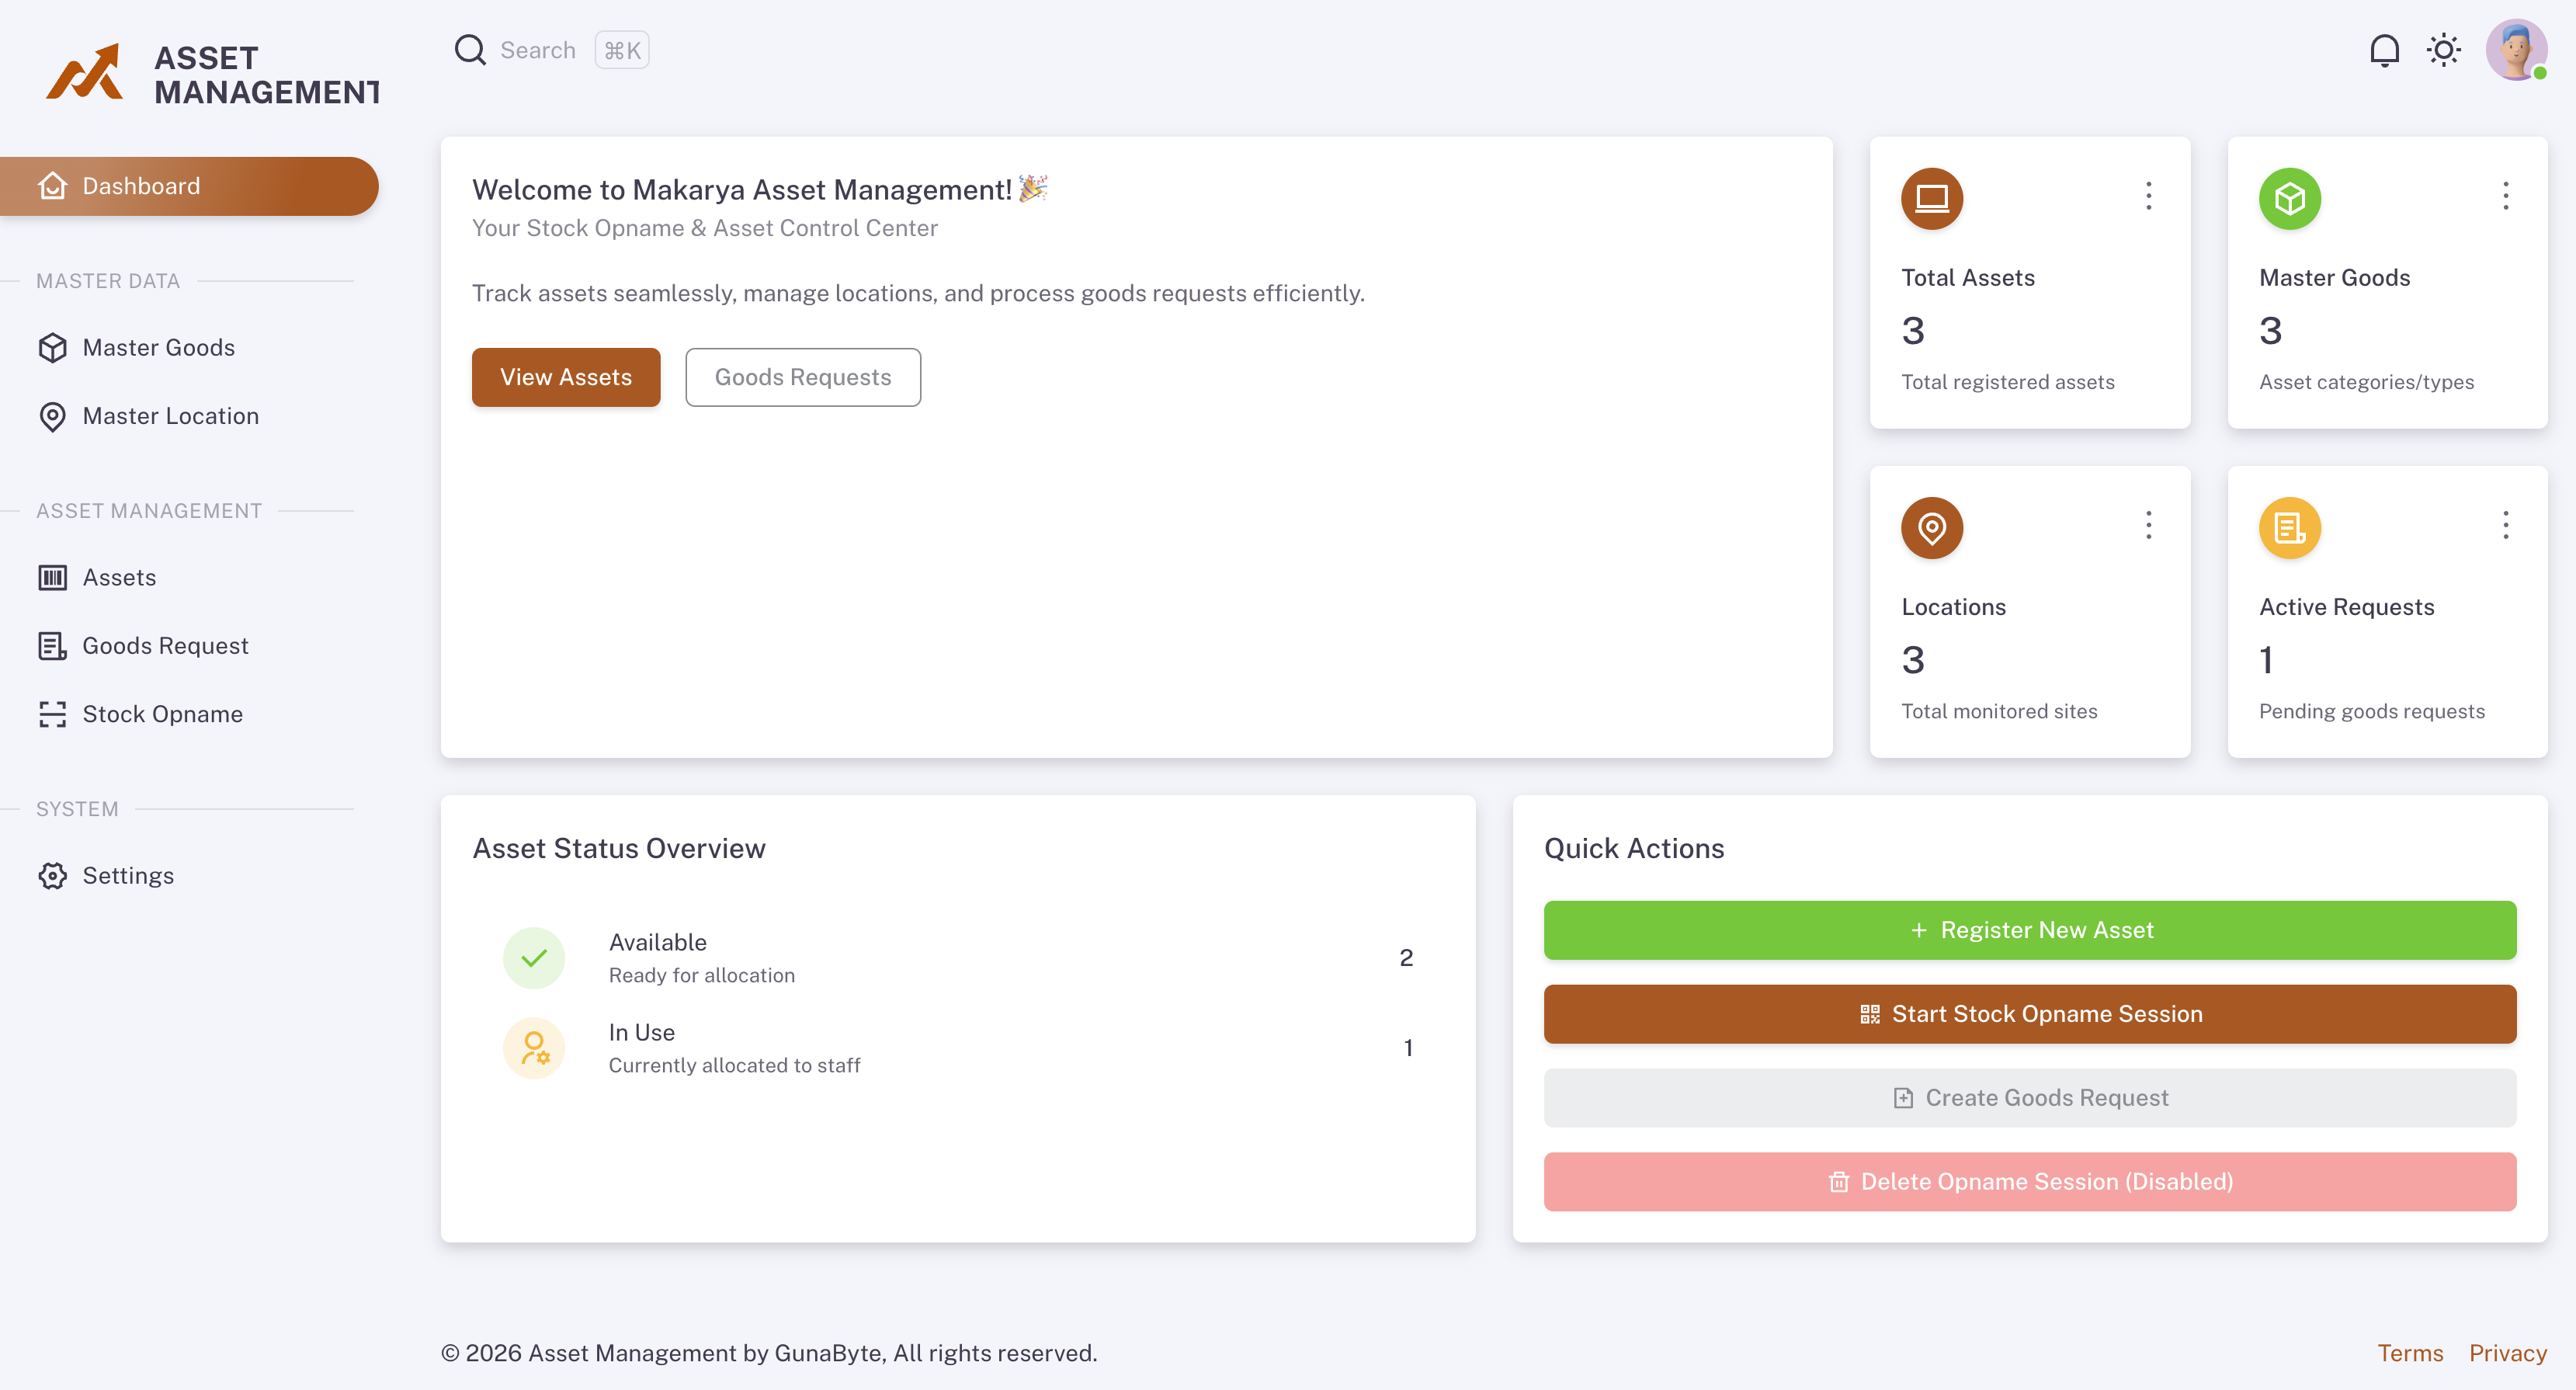Screen dimensions: 2576x1390
Task: Open Assets menu item
Action: 189,578
